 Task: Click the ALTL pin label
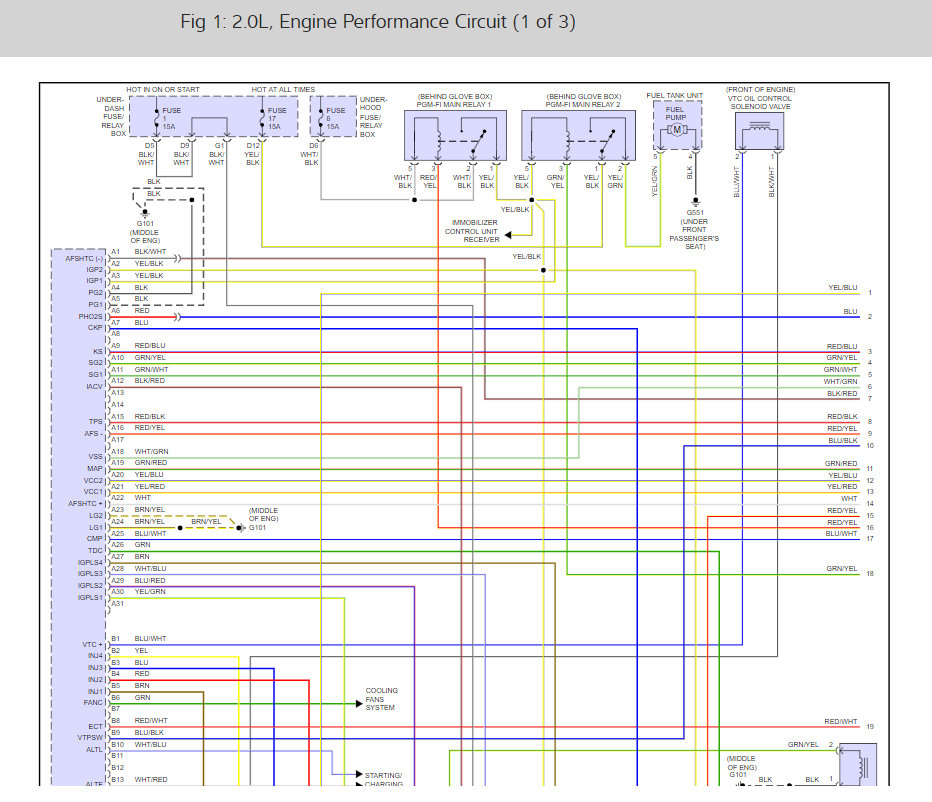pyautogui.click(x=95, y=750)
